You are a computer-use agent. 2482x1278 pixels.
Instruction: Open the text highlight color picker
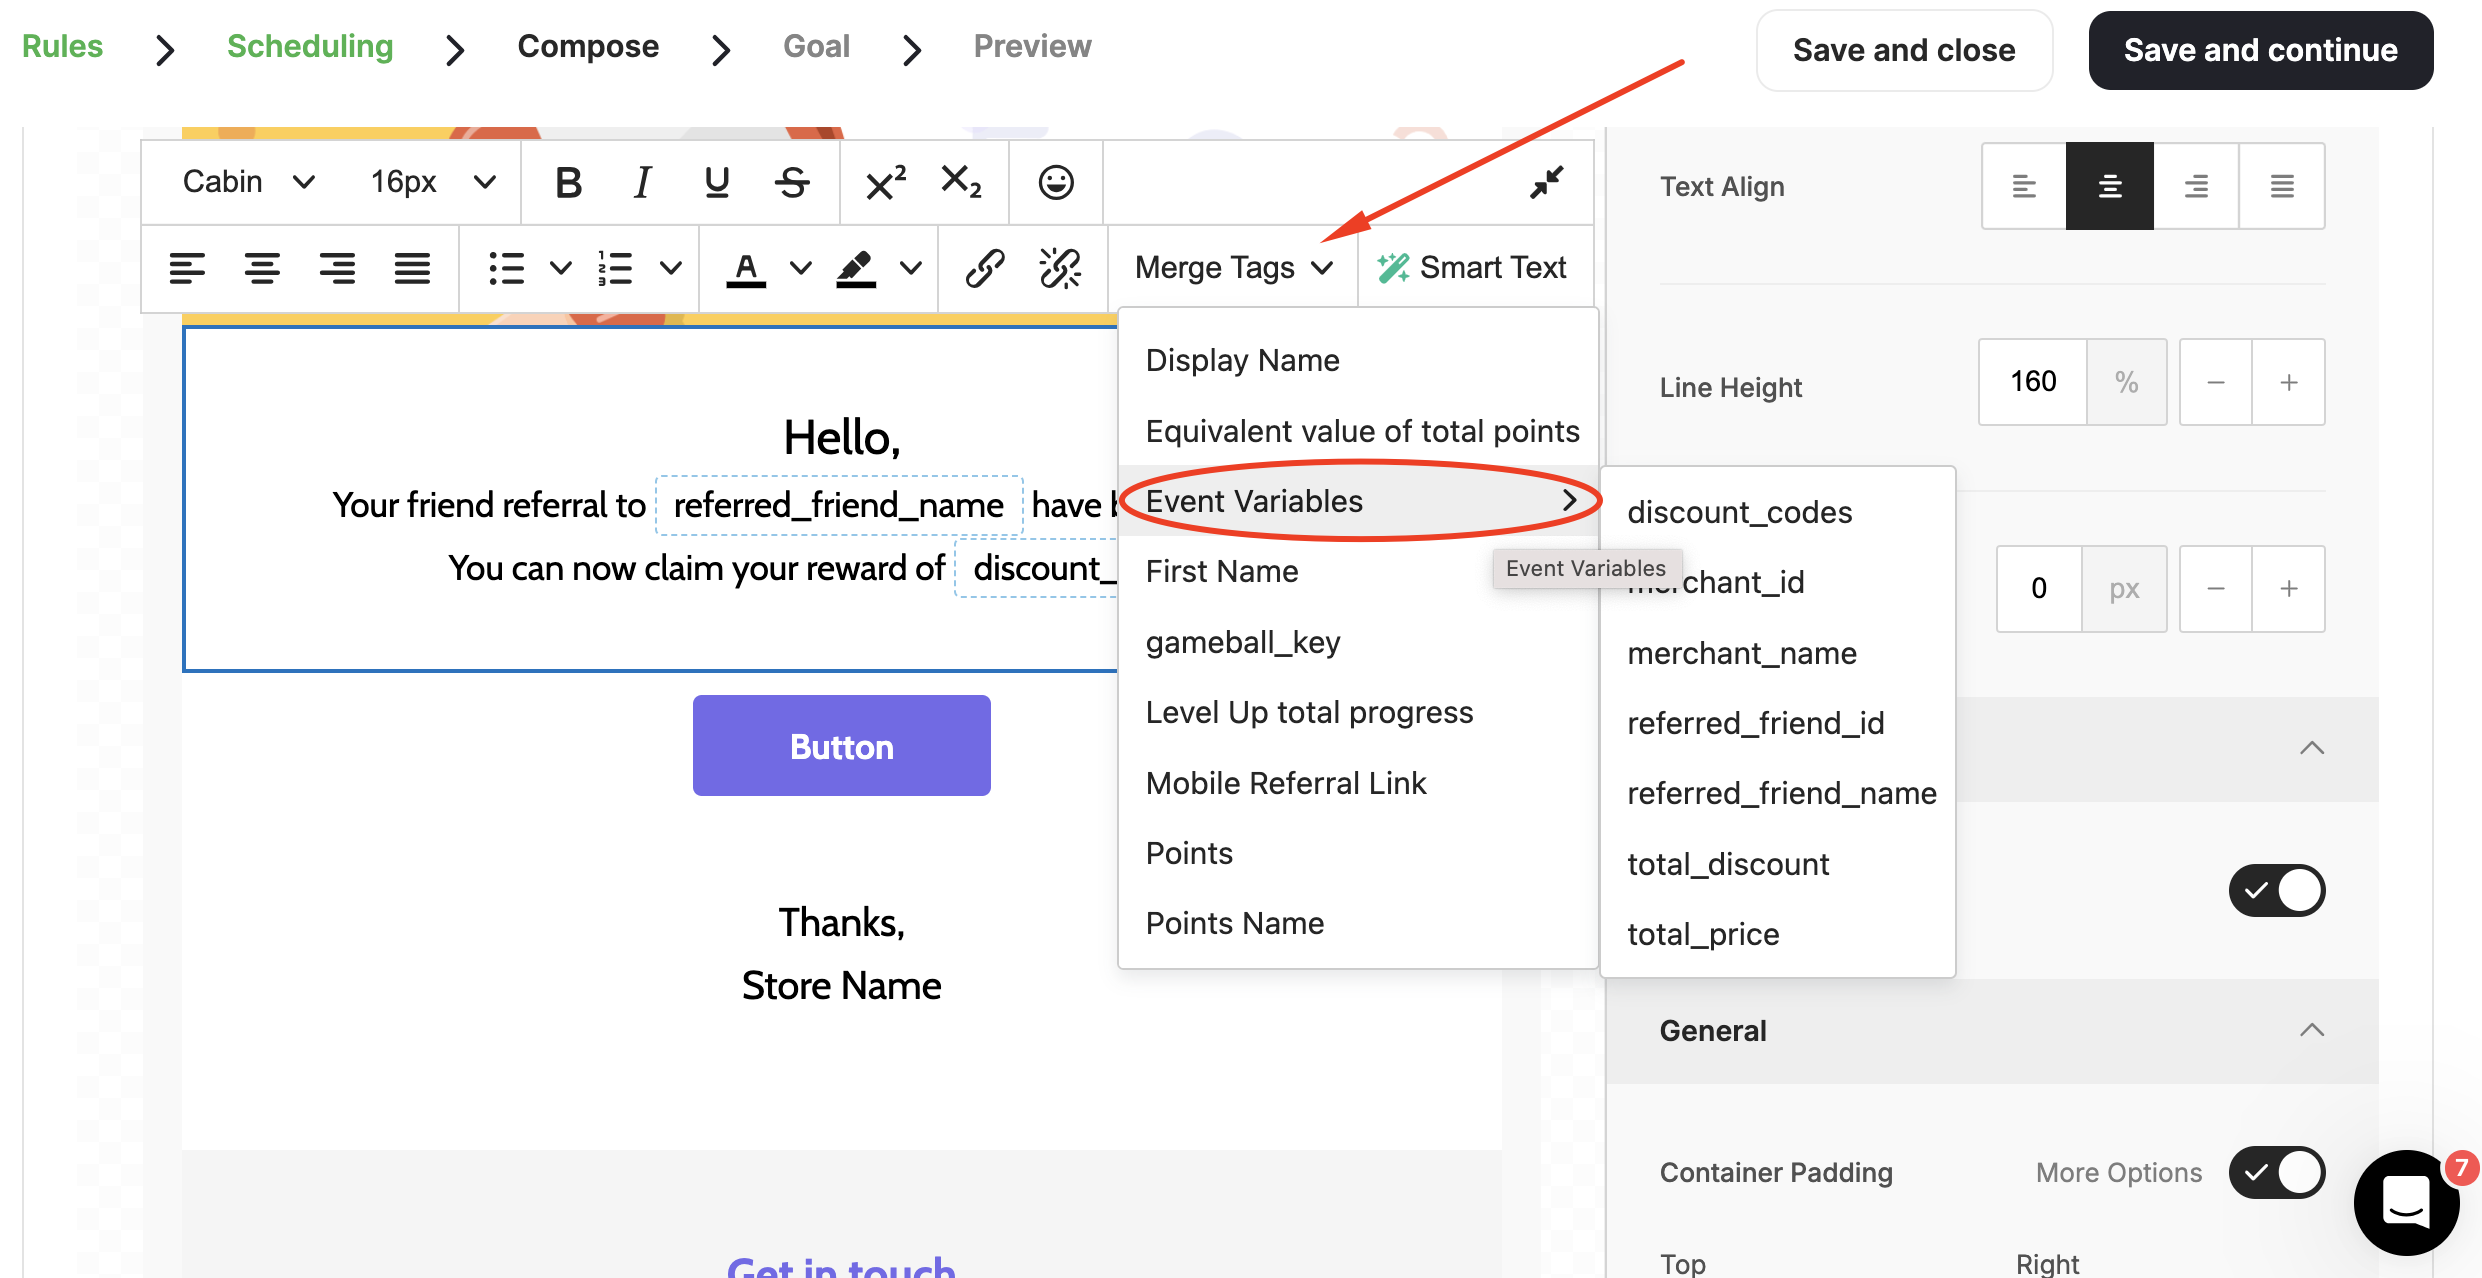point(855,268)
